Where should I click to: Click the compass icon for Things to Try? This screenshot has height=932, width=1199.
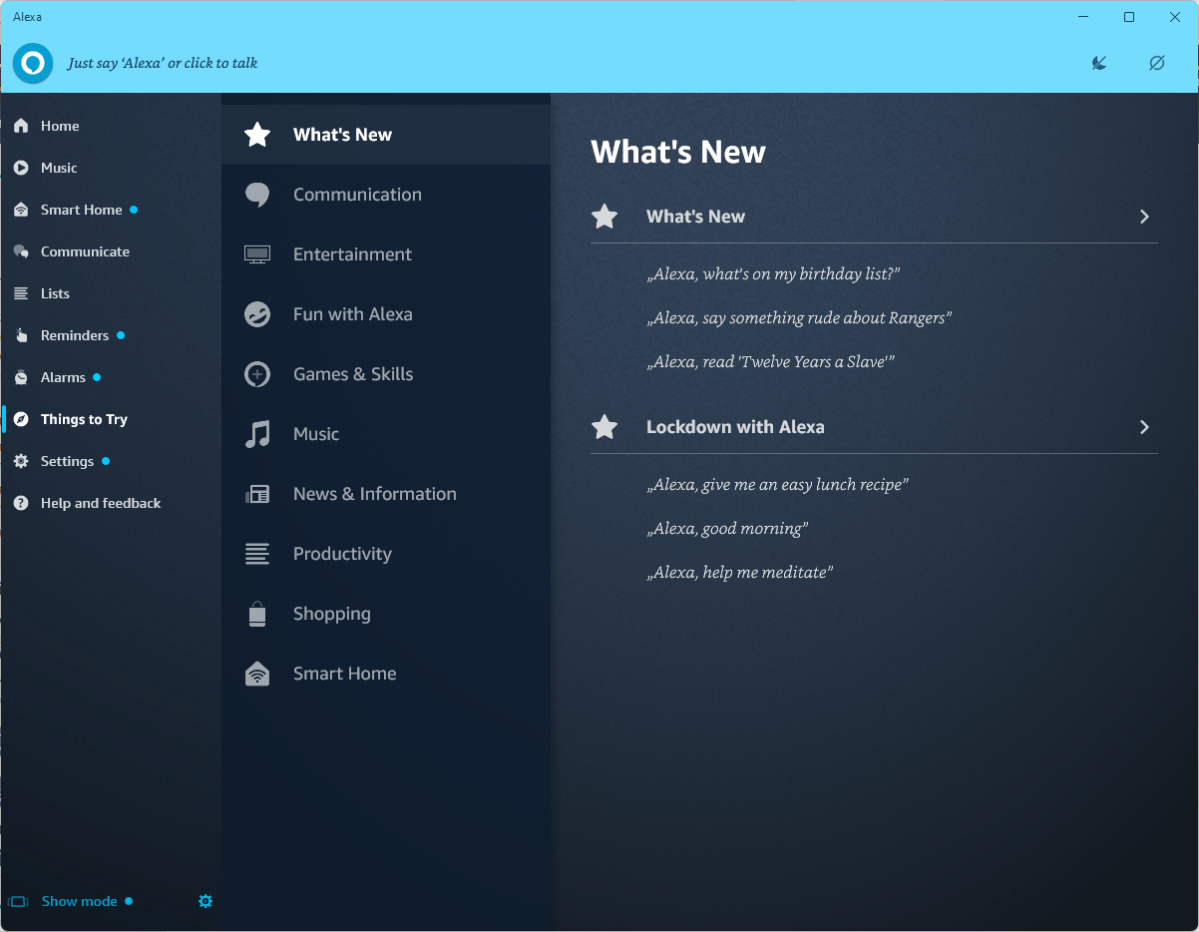pos(21,419)
